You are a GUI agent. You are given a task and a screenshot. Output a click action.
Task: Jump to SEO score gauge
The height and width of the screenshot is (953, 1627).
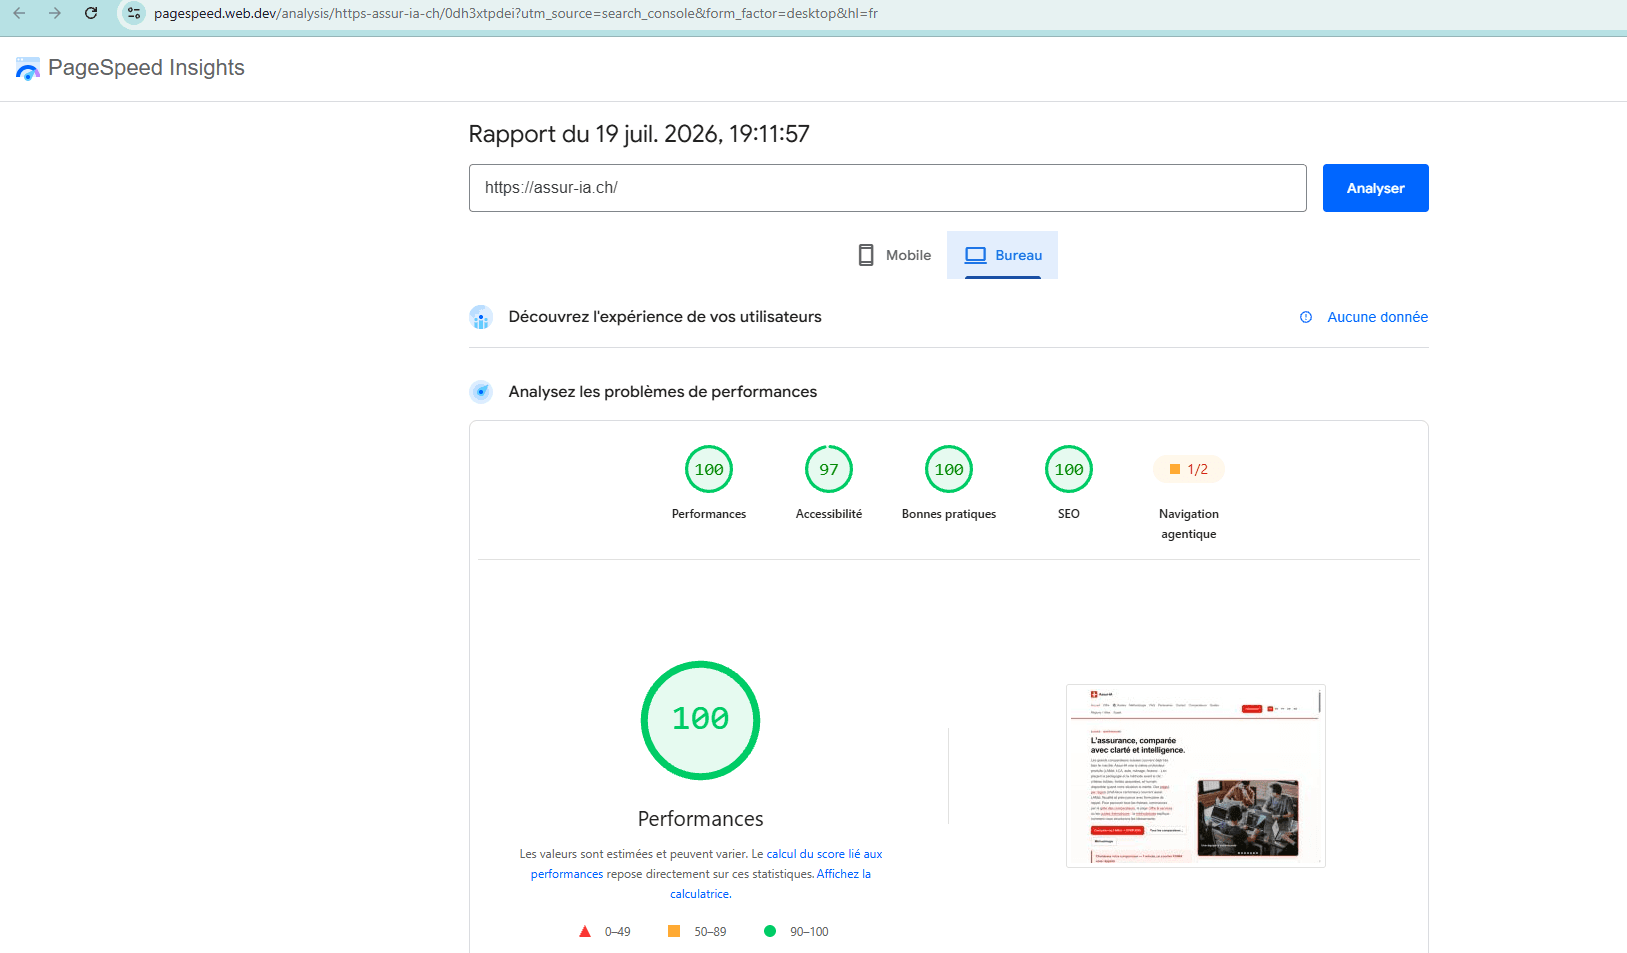[x=1069, y=469]
